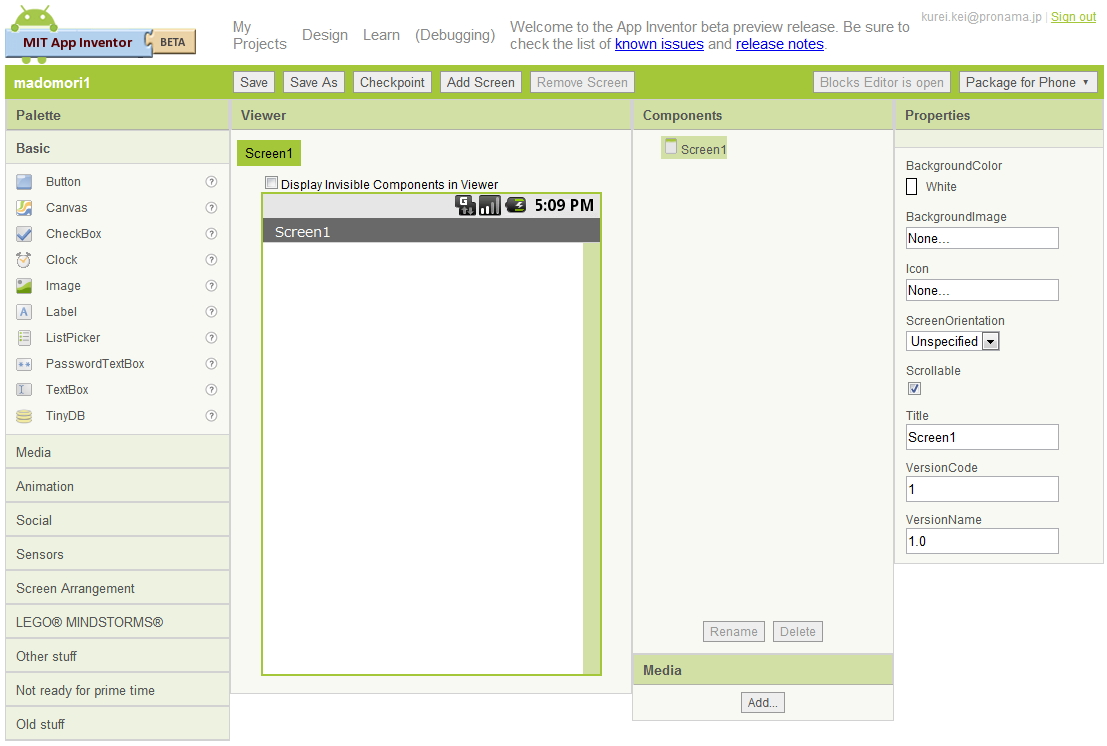Click the Delete component button
This screenshot has width=1107, height=746.
[x=798, y=632]
